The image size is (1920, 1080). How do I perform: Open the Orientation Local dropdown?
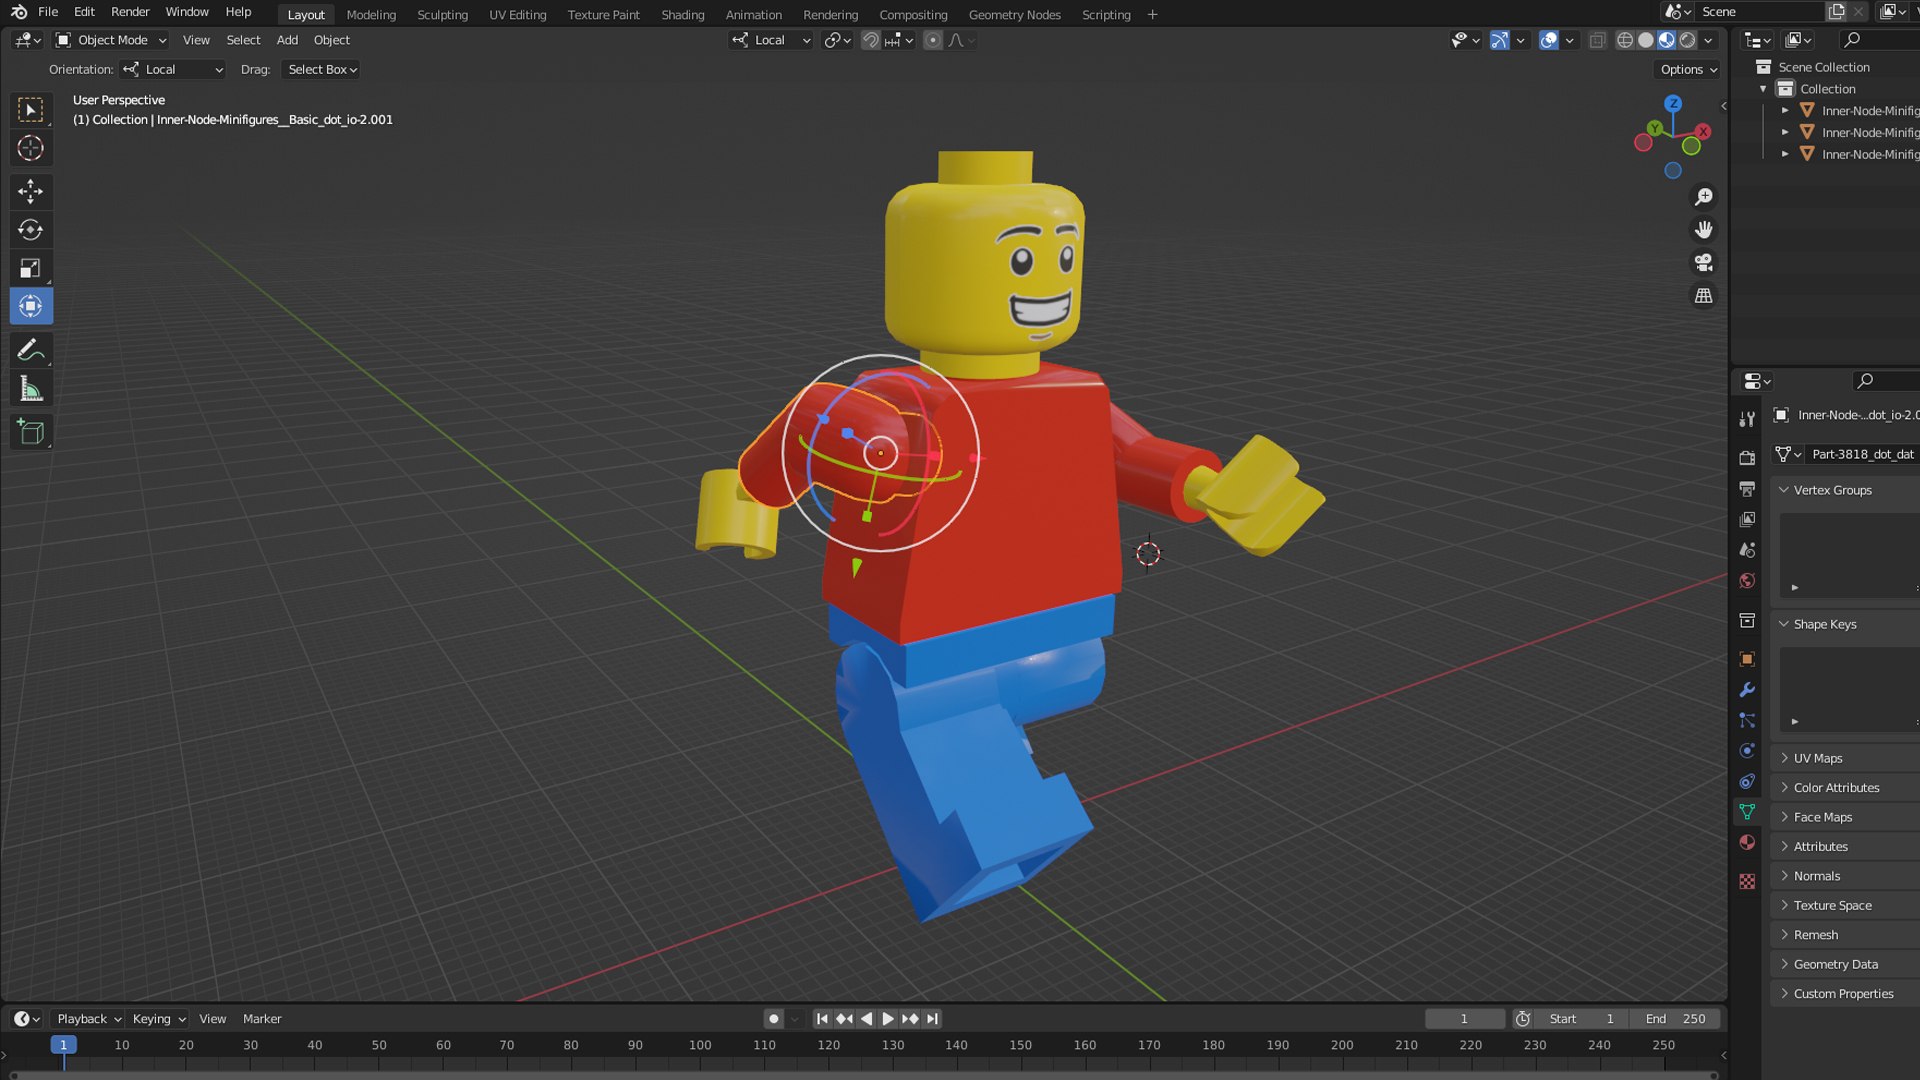[x=173, y=69]
